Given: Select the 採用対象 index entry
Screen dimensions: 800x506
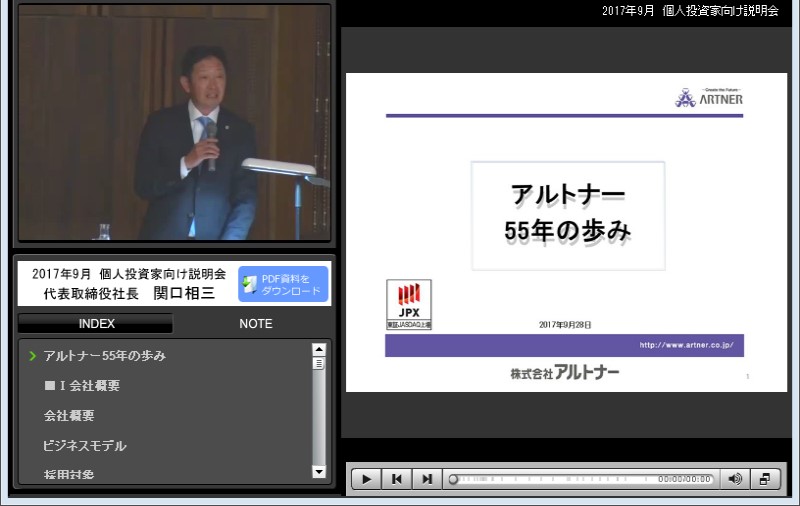Looking at the screenshot, I should click(x=69, y=474).
